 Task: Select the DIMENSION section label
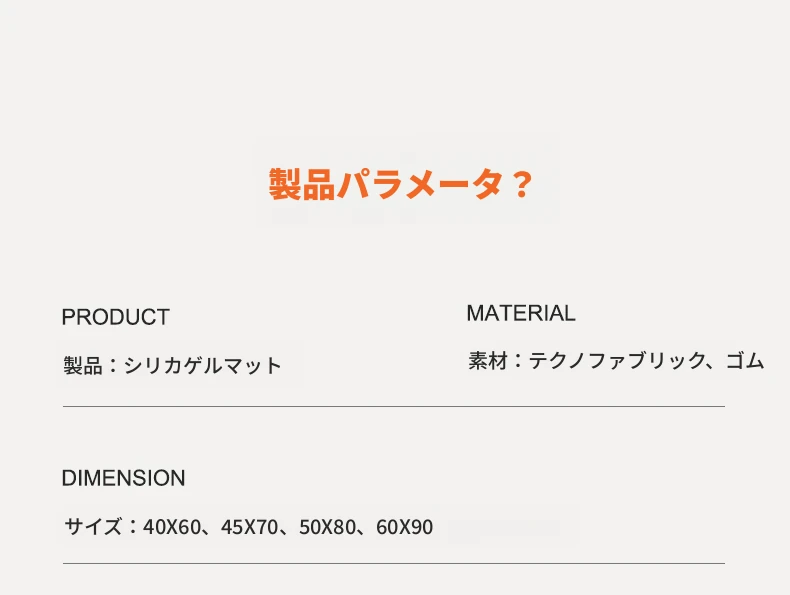click(x=123, y=478)
